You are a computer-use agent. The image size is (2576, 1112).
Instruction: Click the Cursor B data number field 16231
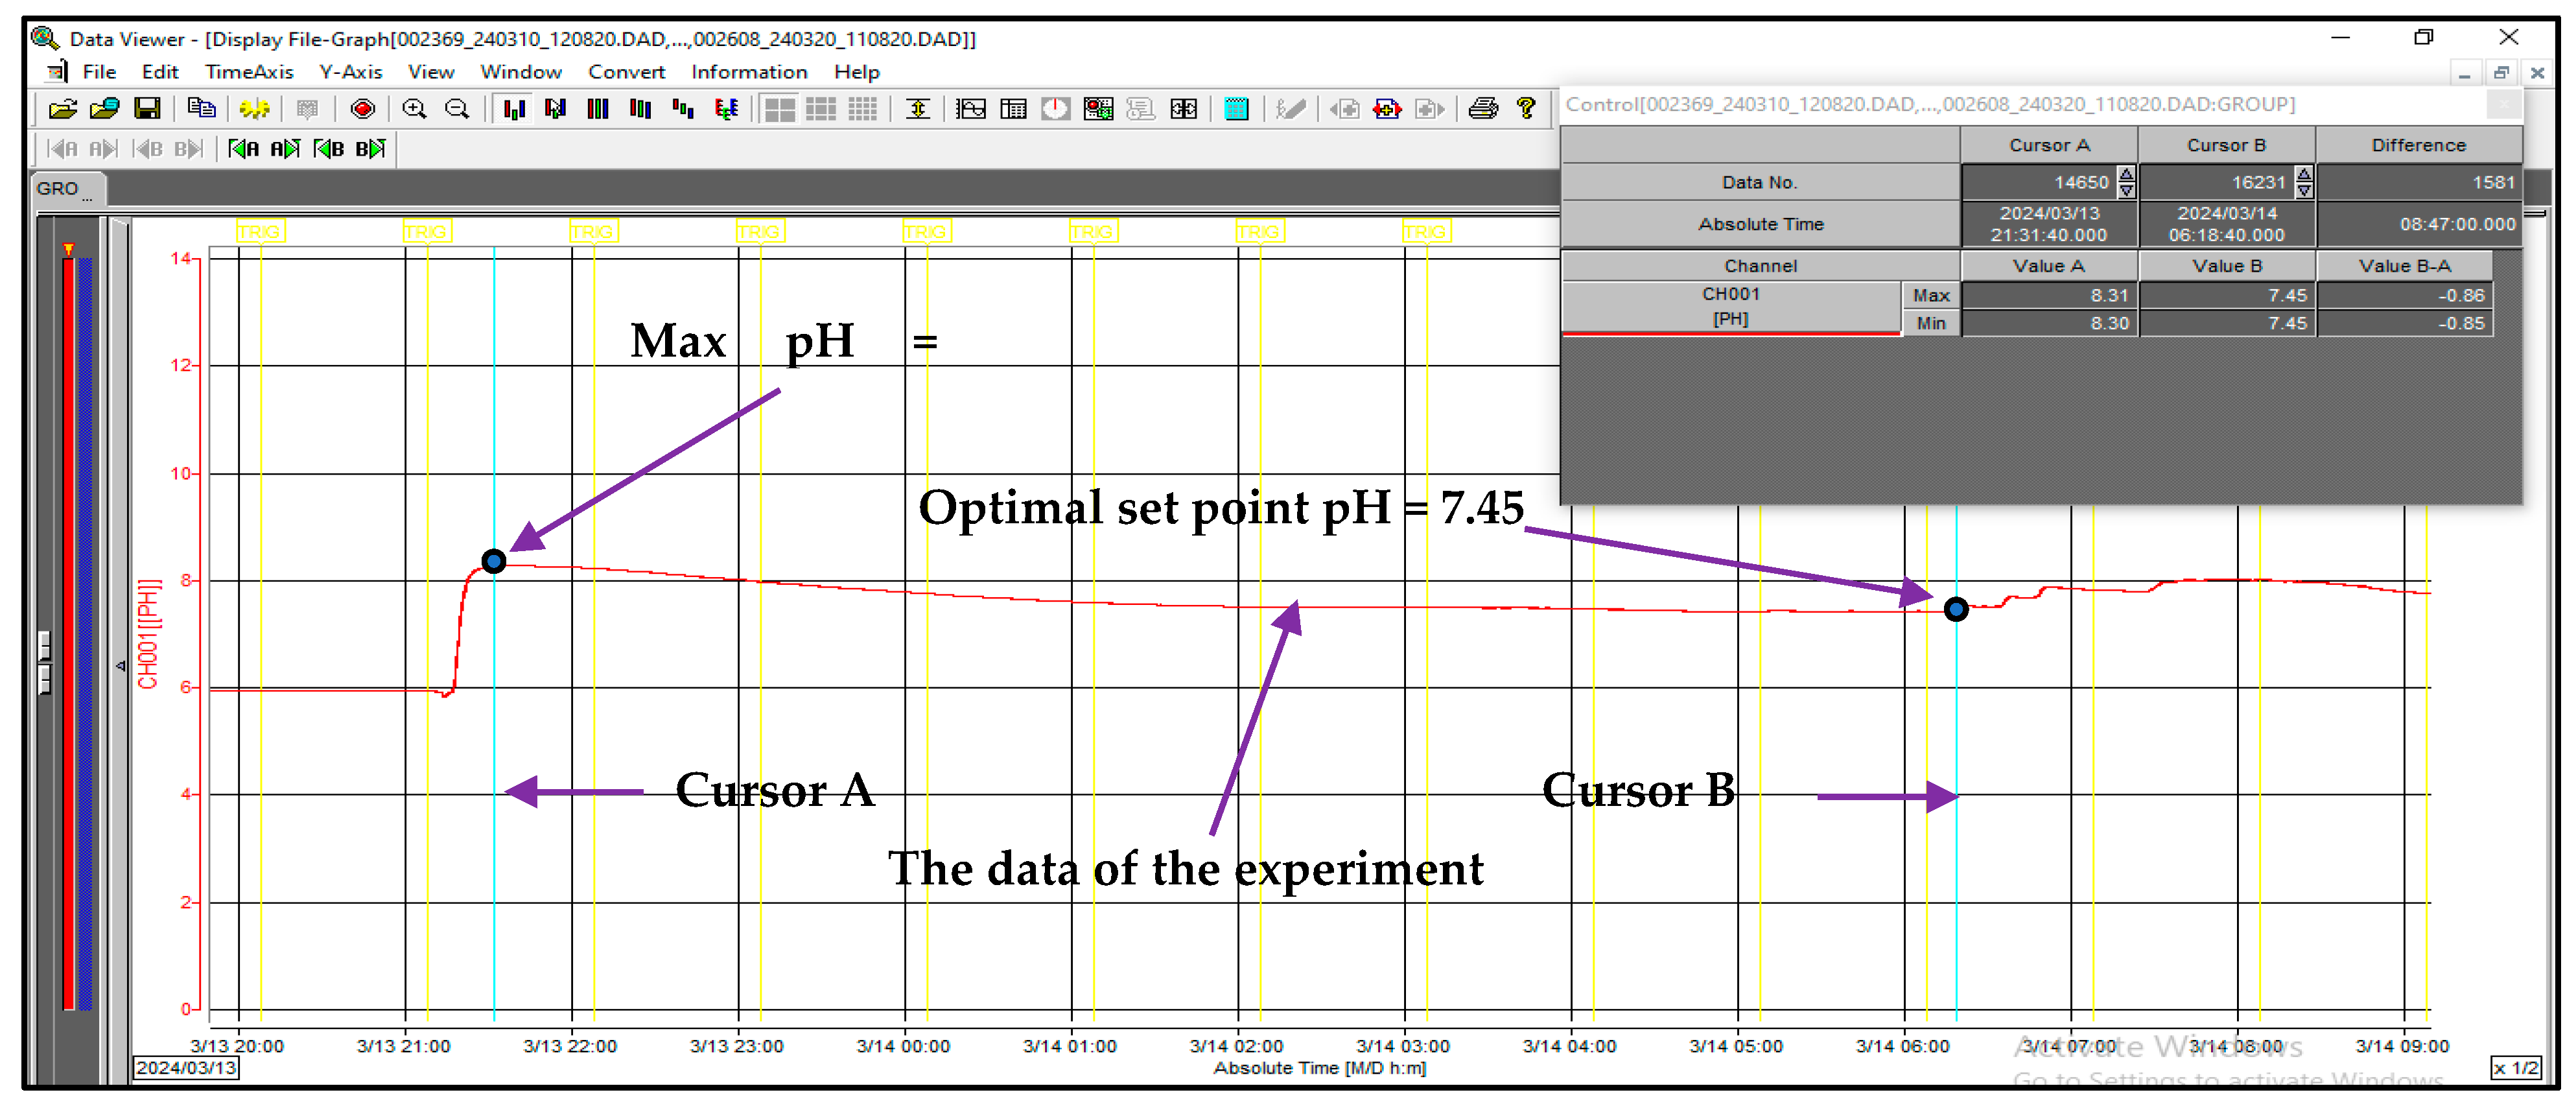pos(2218,182)
